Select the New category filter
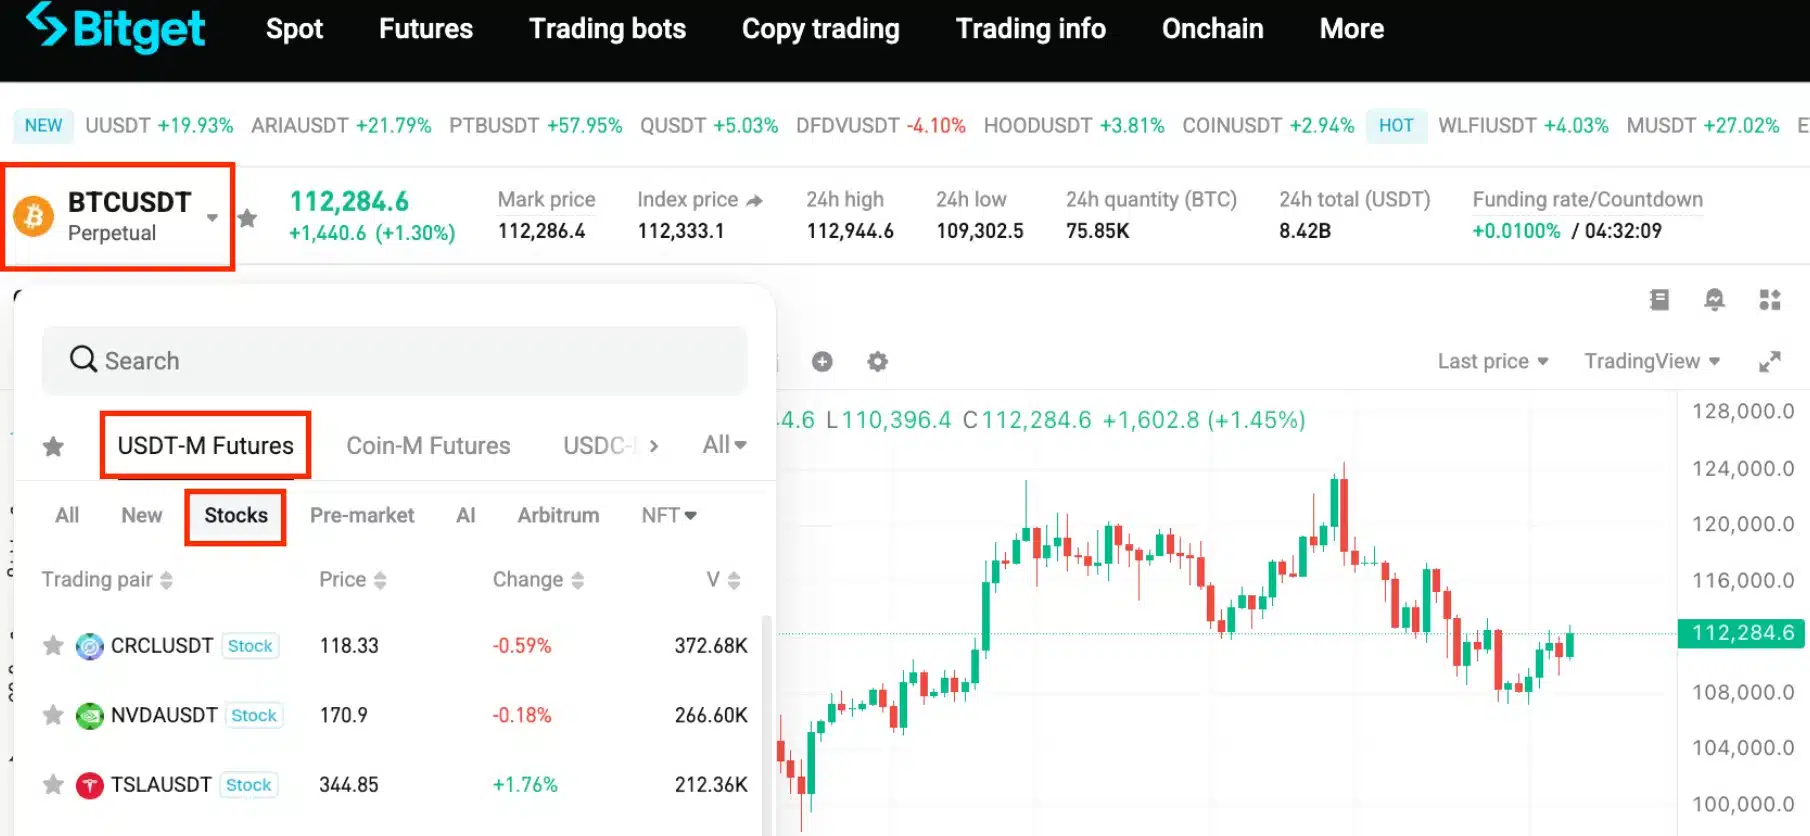Viewport: 1810px width, 836px height. click(x=142, y=515)
